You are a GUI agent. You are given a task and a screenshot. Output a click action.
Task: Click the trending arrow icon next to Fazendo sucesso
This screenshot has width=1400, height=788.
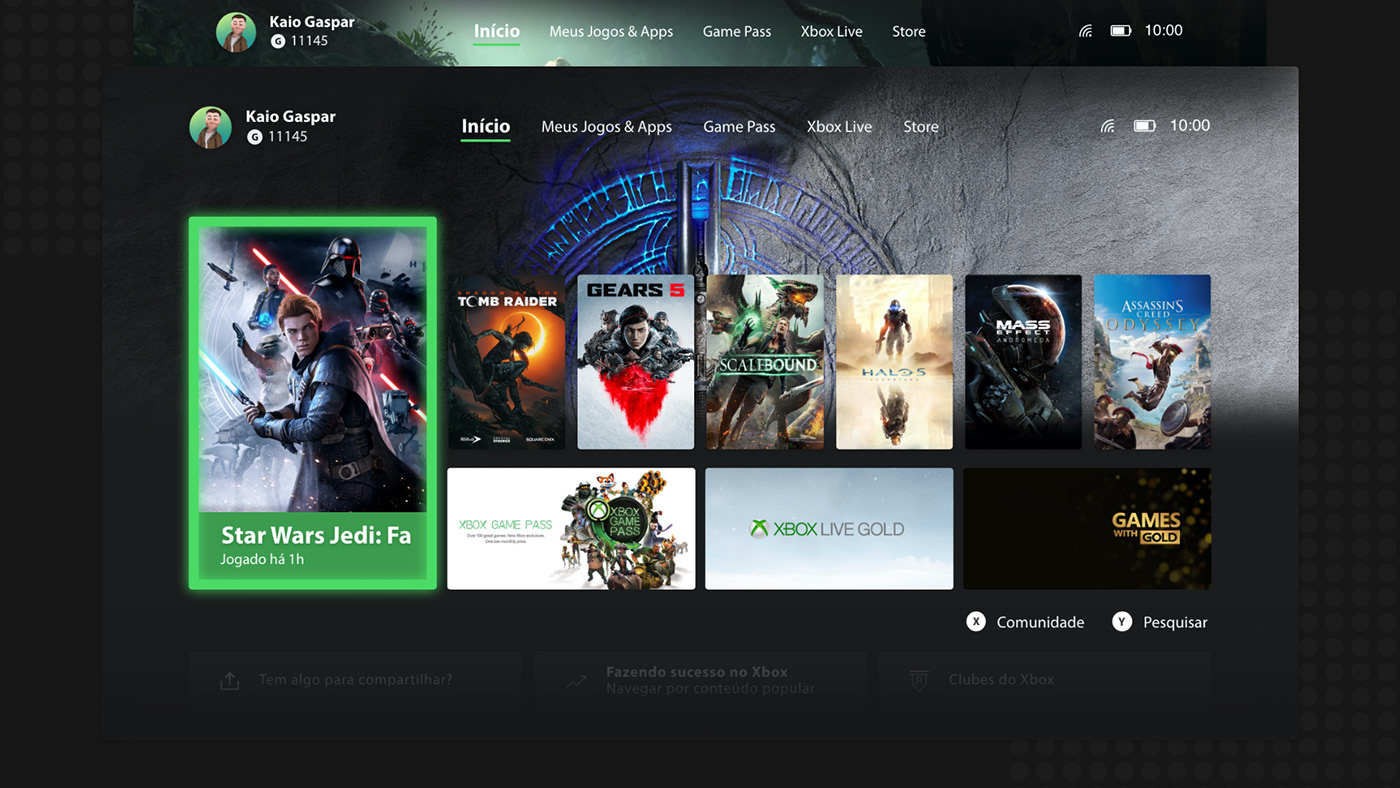tap(576, 681)
